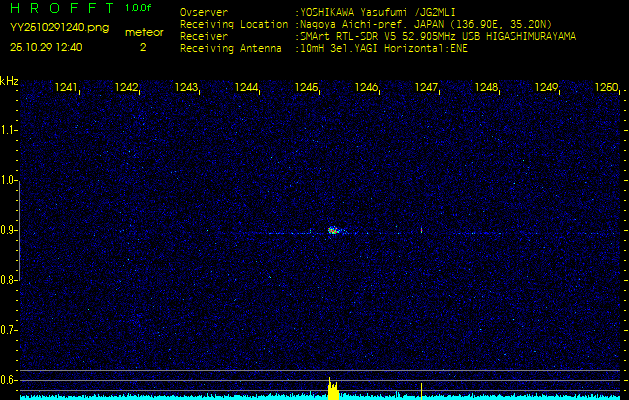629x400 pixels.
Task: Click the HROFFT title text
Action: pyautogui.click(x=60, y=8)
